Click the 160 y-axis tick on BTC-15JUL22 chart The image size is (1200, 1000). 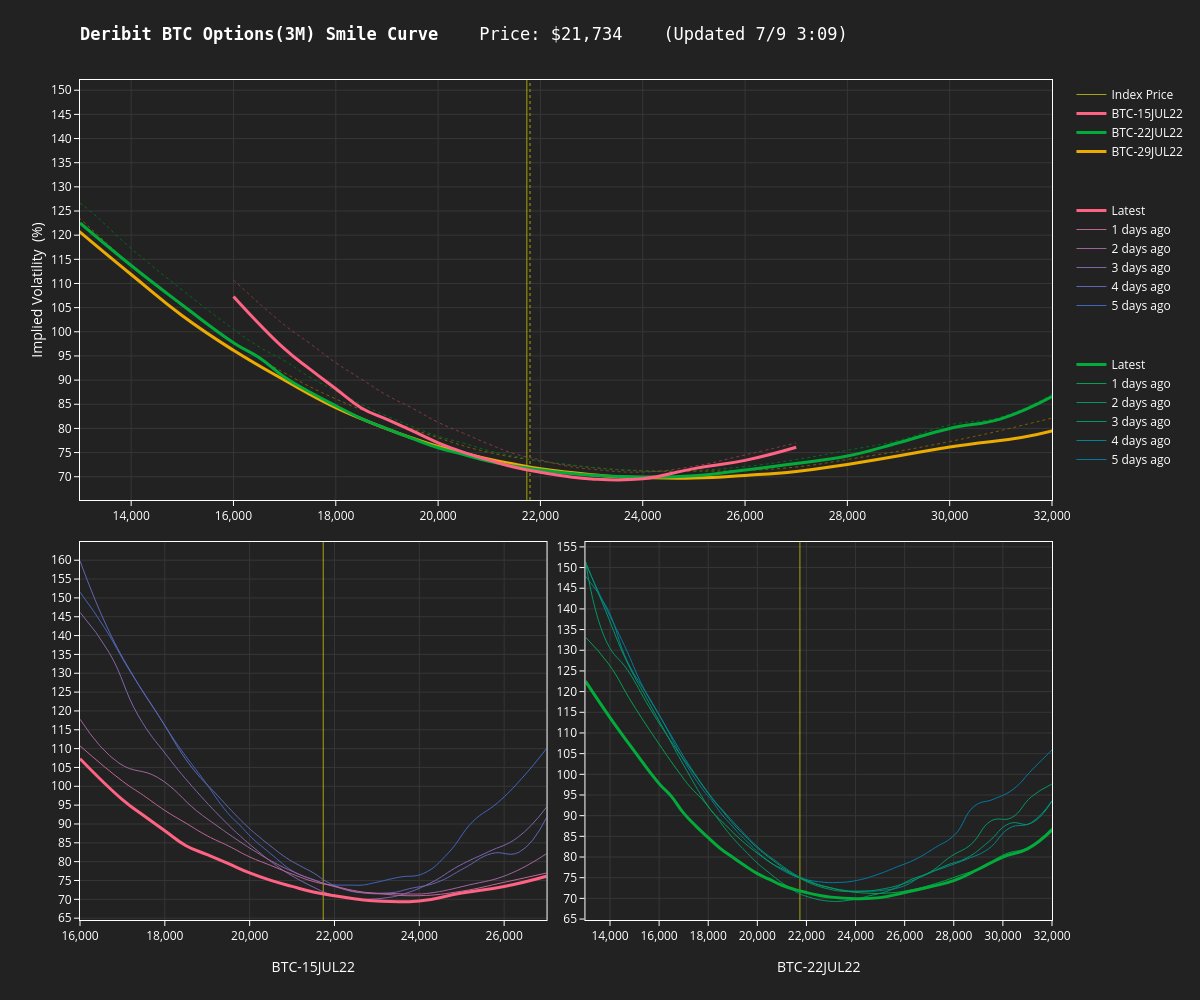tap(61, 560)
